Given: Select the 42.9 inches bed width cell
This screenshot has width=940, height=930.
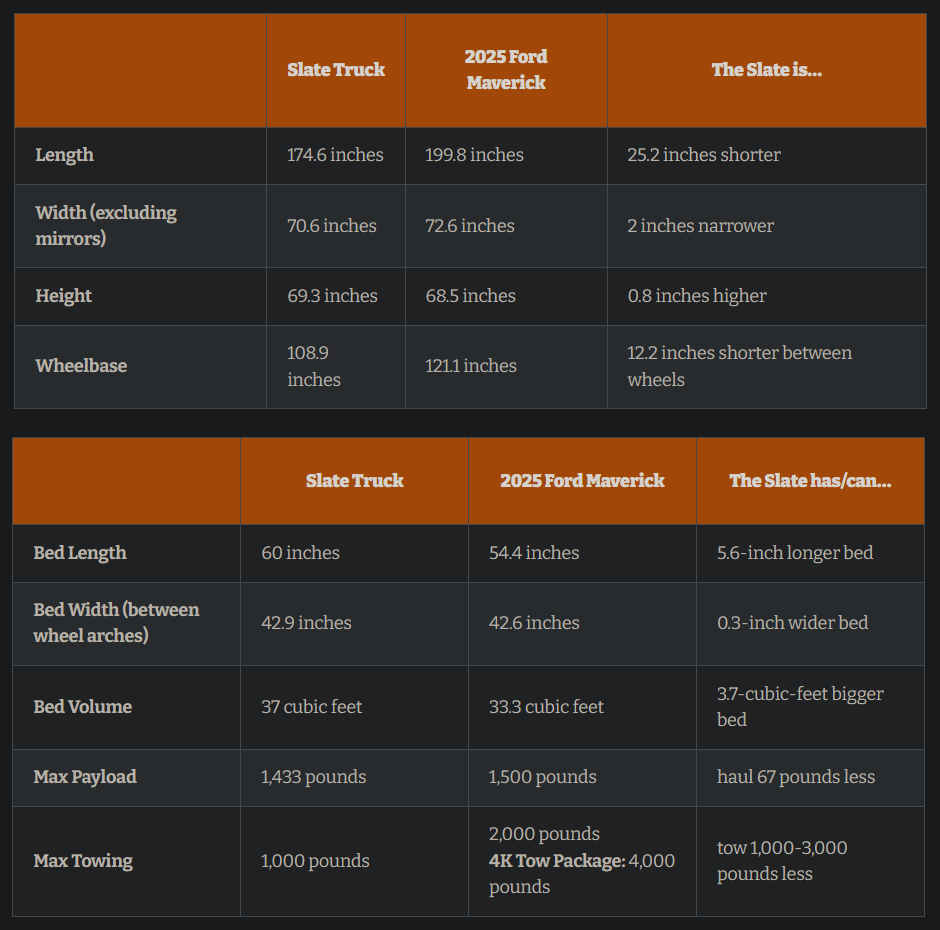Looking at the screenshot, I should [306, 622].
